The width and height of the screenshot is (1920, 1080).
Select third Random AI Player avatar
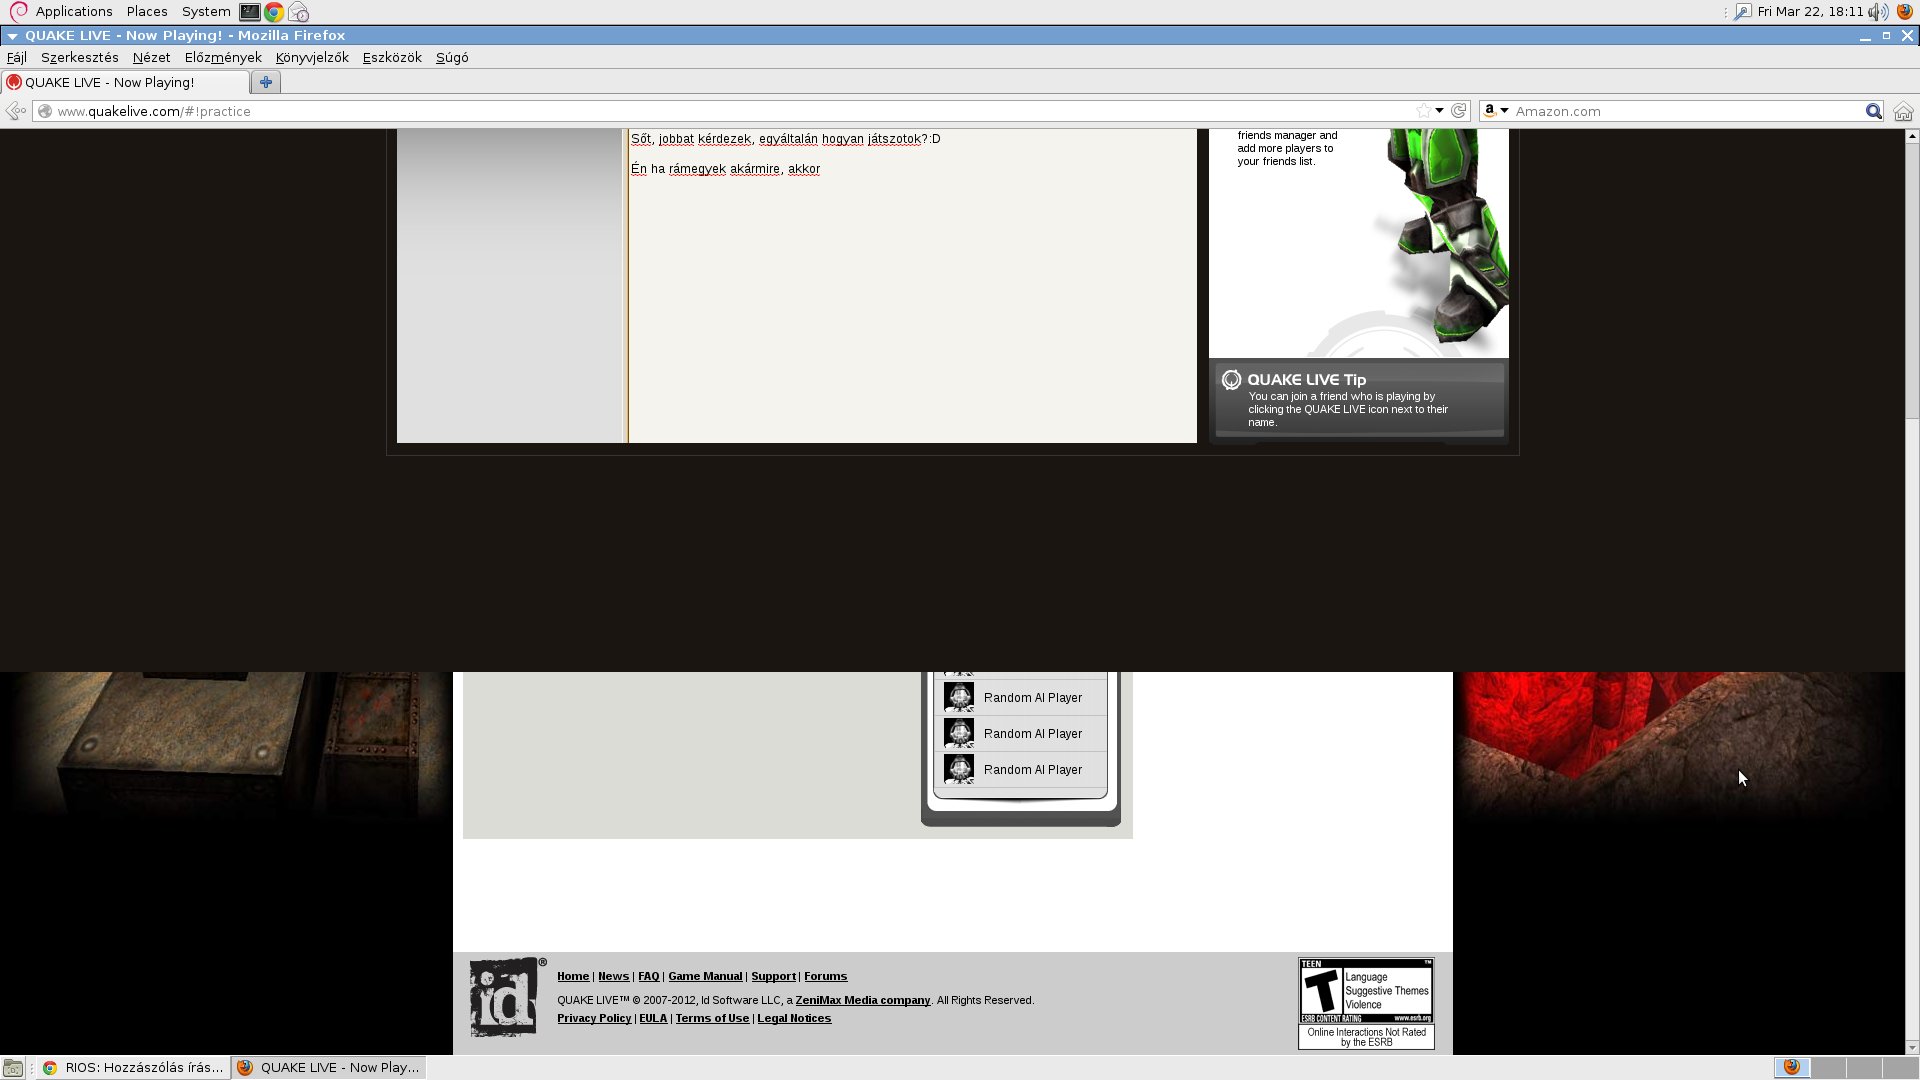[x=959, y=769]
